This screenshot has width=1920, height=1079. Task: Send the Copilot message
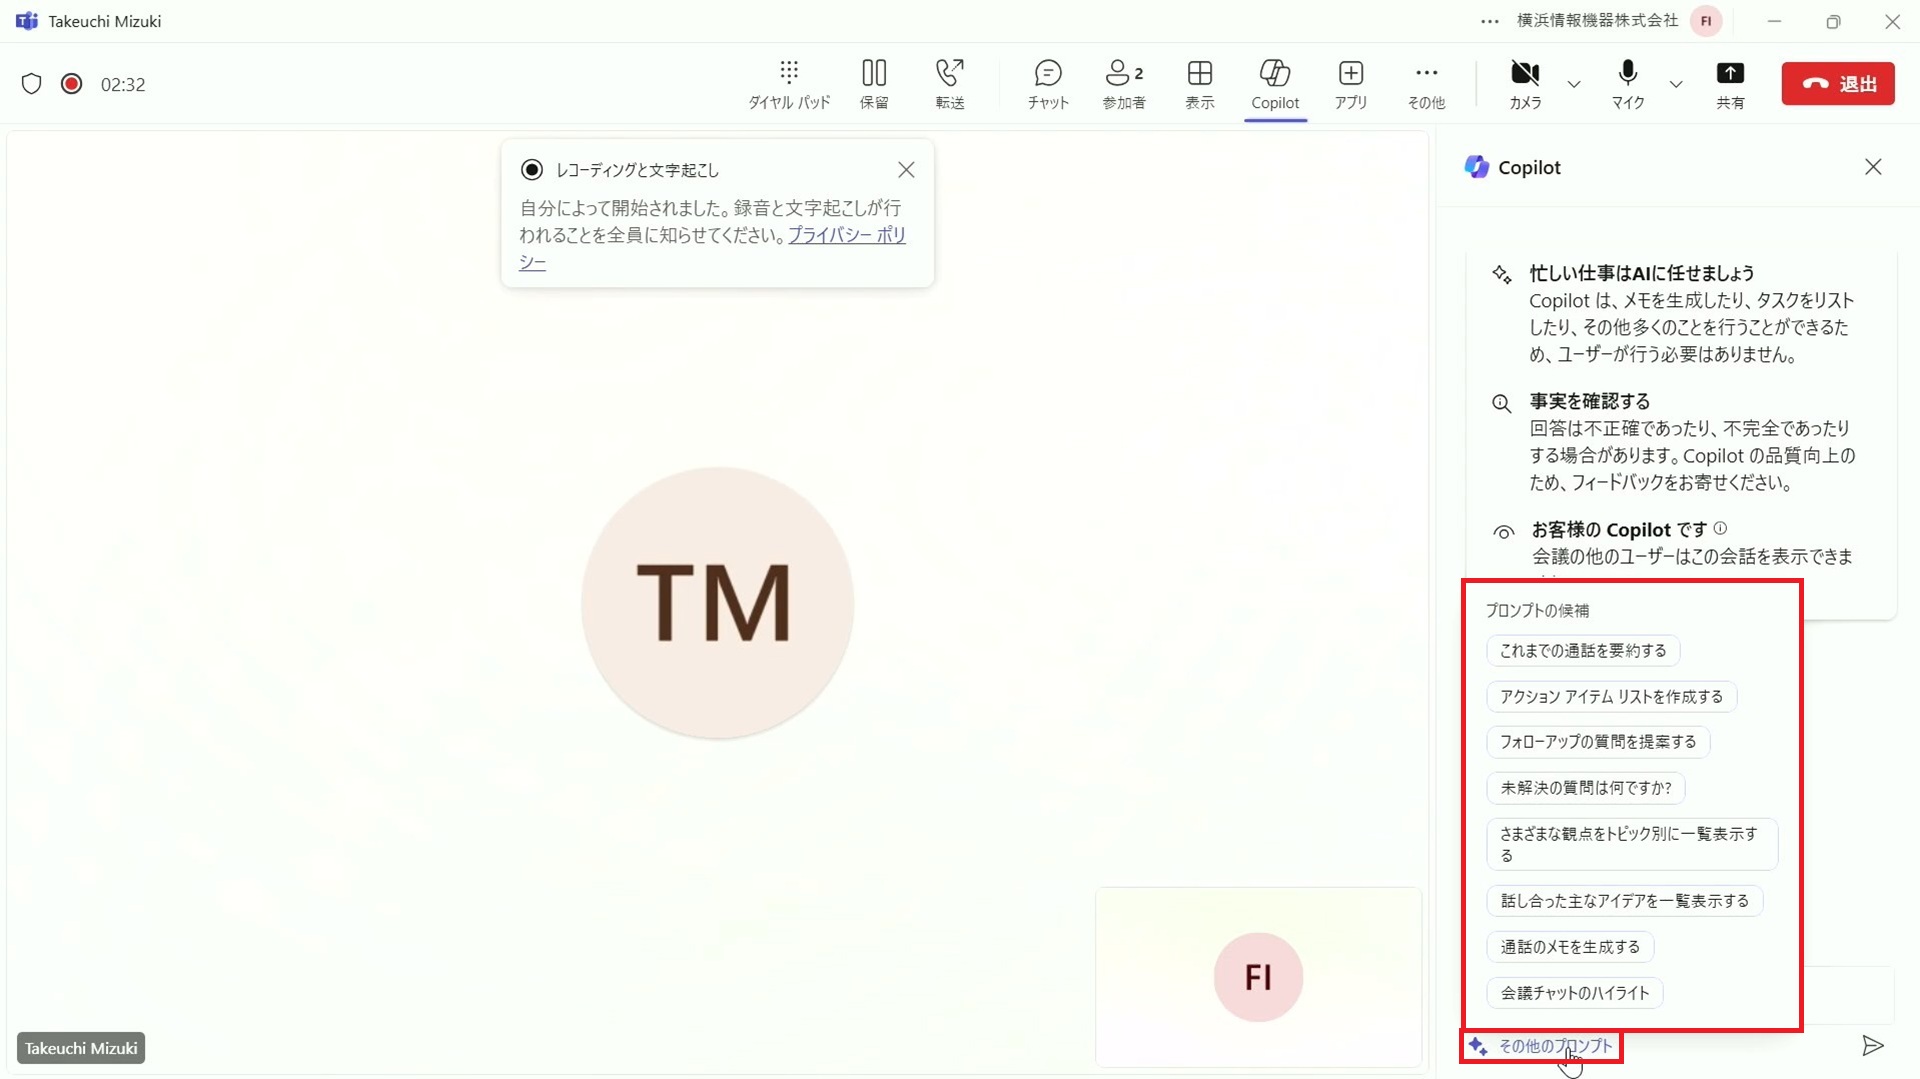(x=1873, y=1046)
